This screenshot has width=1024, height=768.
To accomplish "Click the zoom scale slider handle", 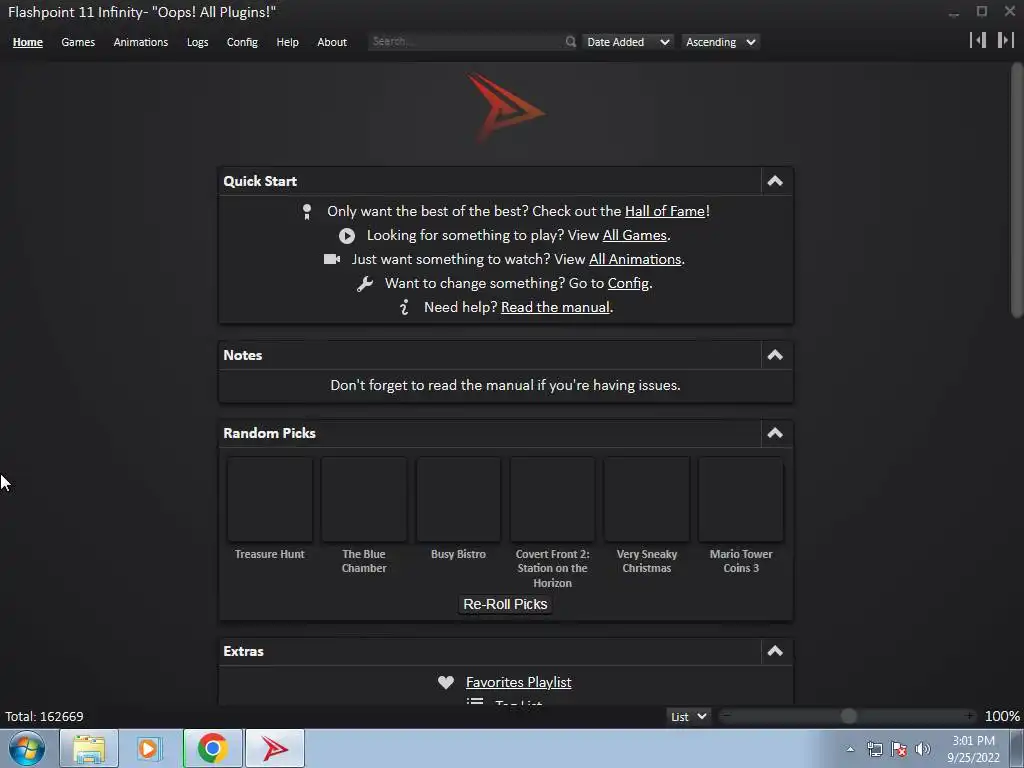I will click(848, 716).
